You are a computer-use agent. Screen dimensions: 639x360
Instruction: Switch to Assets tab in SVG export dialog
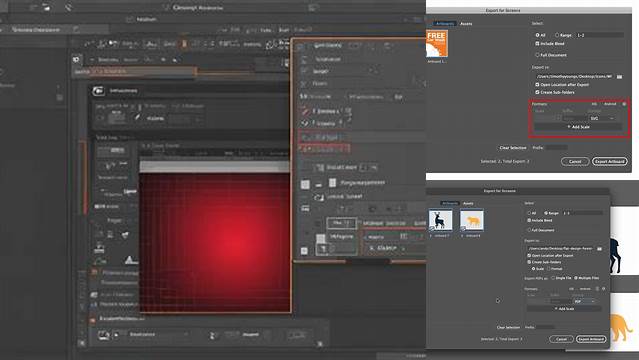tap(466, 24)
